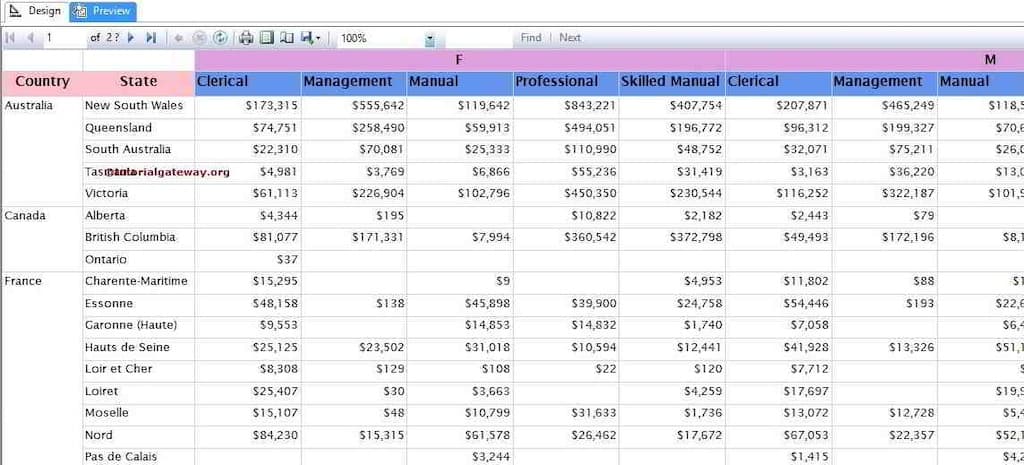This screenshot has height=465, width=1024.
Task: Click the $84,230 value cell
Action: [248, 435]
